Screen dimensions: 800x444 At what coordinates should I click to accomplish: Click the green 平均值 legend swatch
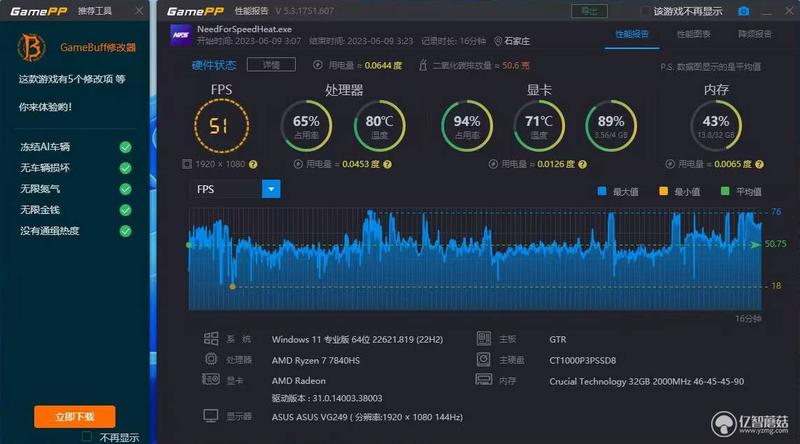point(725,191)
